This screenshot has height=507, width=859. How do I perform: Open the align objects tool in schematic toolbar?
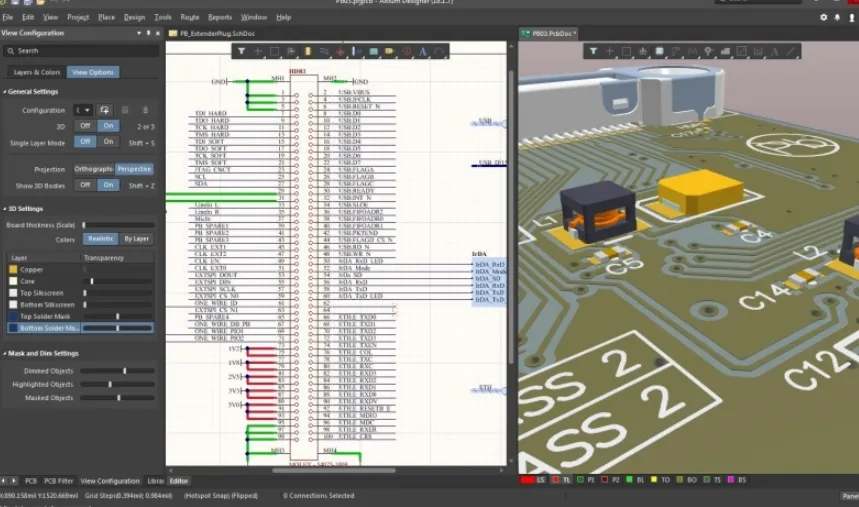tap(291, 52)
